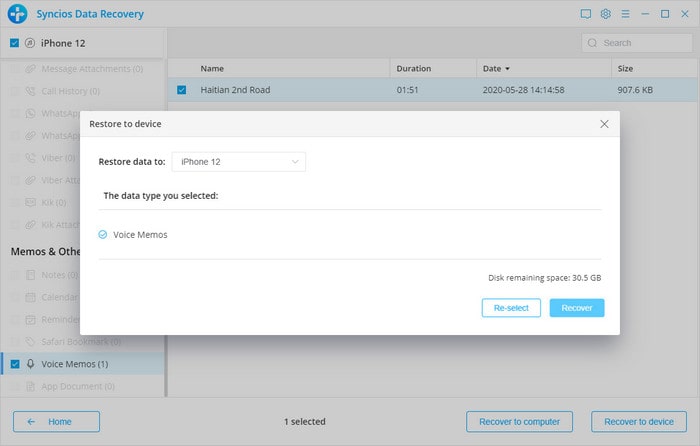Screen dimensions: 700x446
Task: Toggle the Safari Bookmark (0) checkbox
Action: 15,342
